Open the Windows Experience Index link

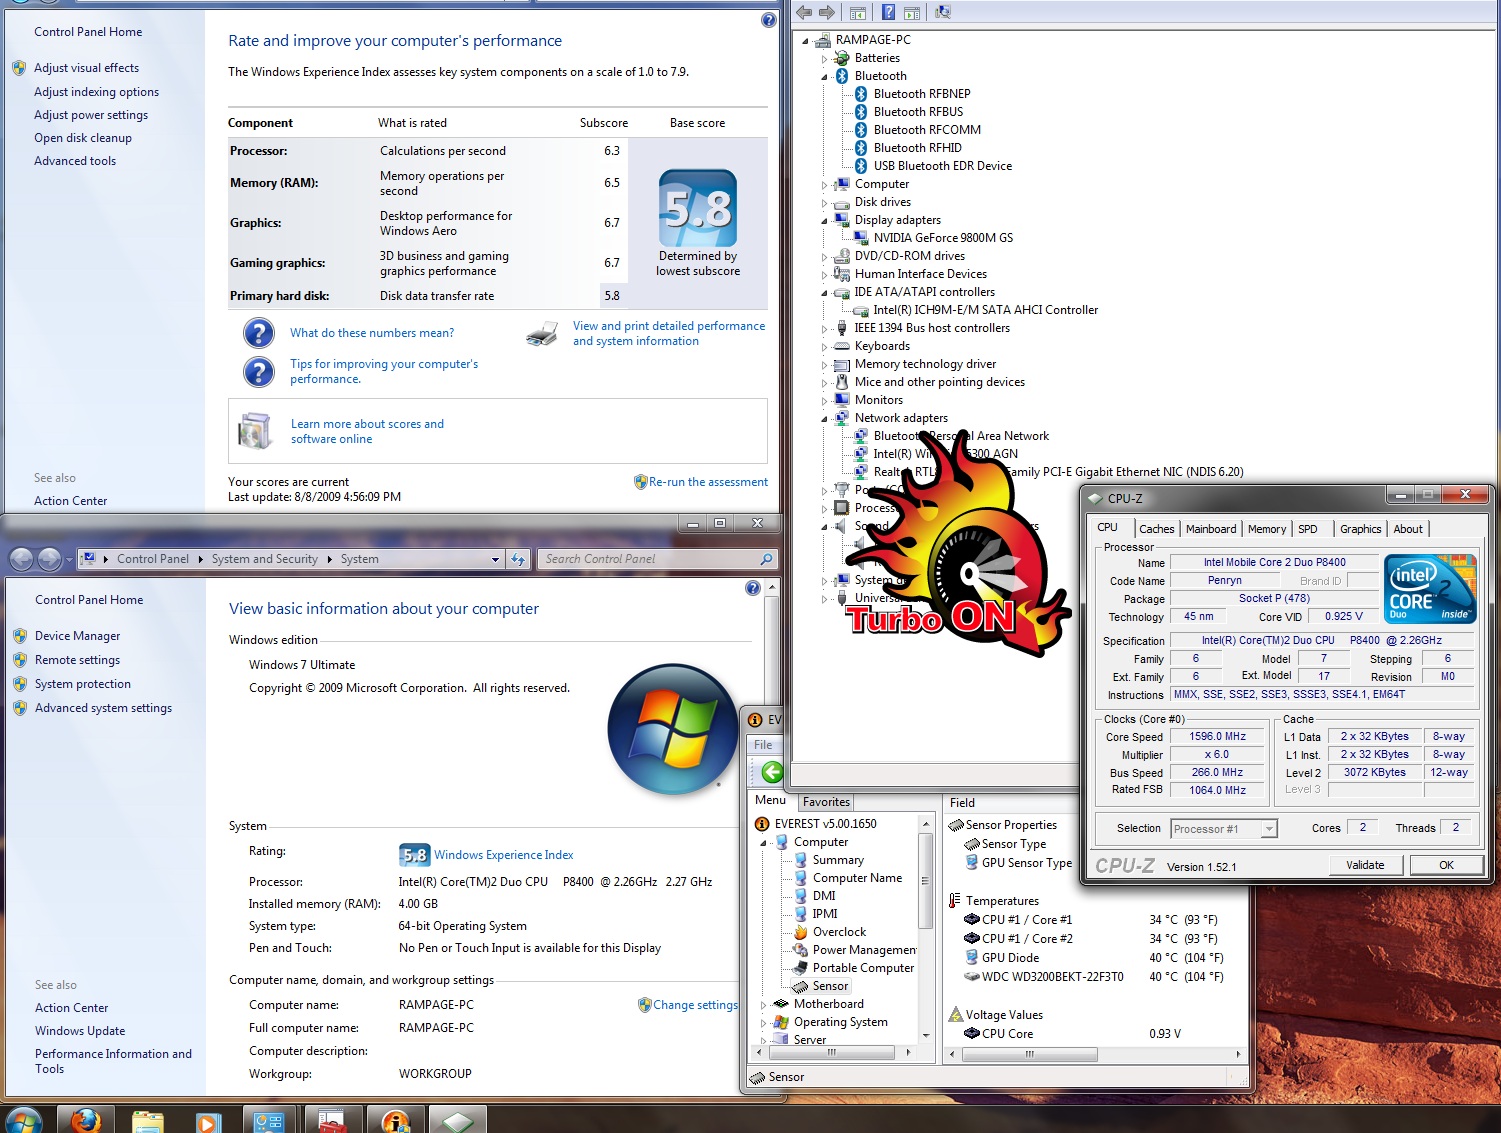click(x=504, y=855)
